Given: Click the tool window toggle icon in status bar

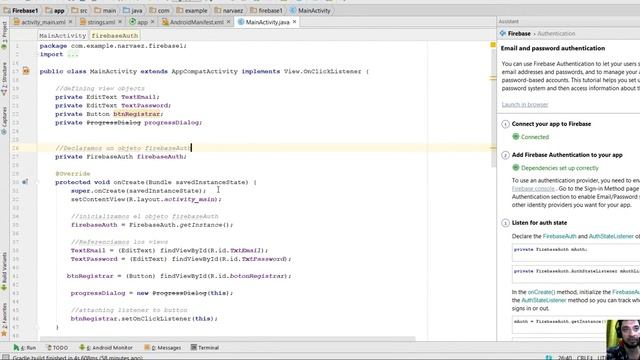Looking at the screenshot, I should [x=5, y=357].
